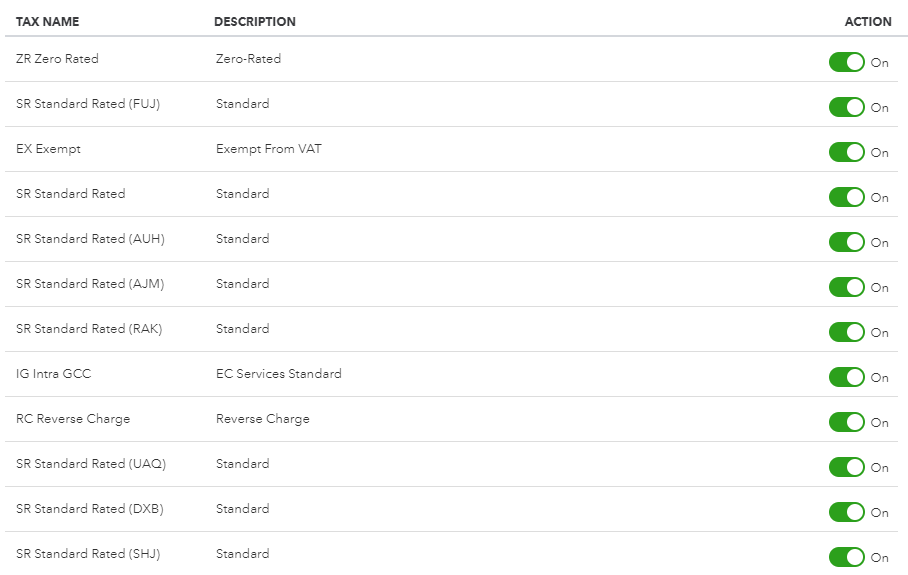Image resolution: width=908 pixels, height=575 pixels.
Task: Switch off plain SR Standard Rated toggle
Action: click(846, 197)
